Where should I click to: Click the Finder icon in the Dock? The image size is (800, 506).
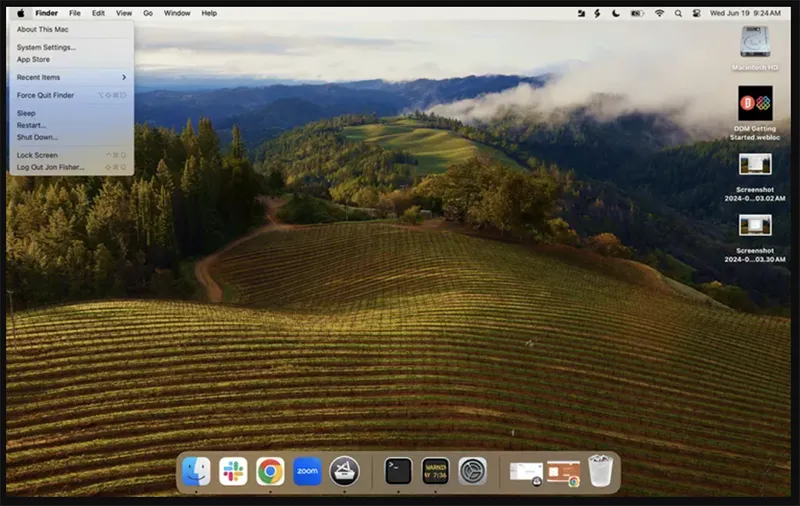tap(196, 471)
